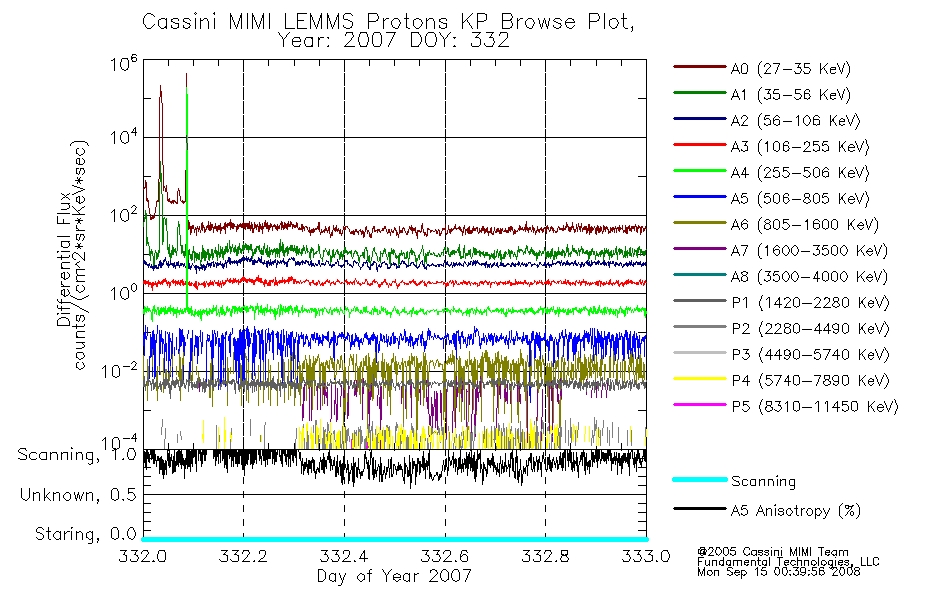Viewport: 950px width, 600px height.
Task: Click the A3 (106-255 KeV) legend label
Action: [x=800, y=147]
